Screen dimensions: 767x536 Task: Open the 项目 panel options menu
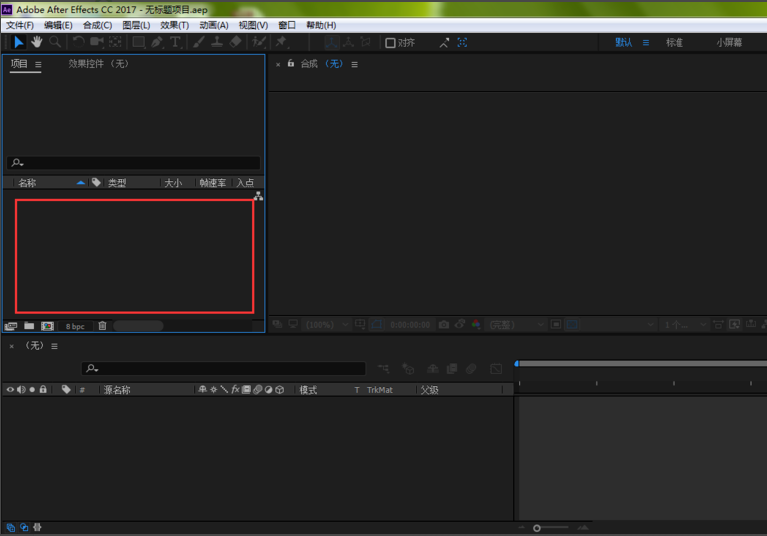38,64
